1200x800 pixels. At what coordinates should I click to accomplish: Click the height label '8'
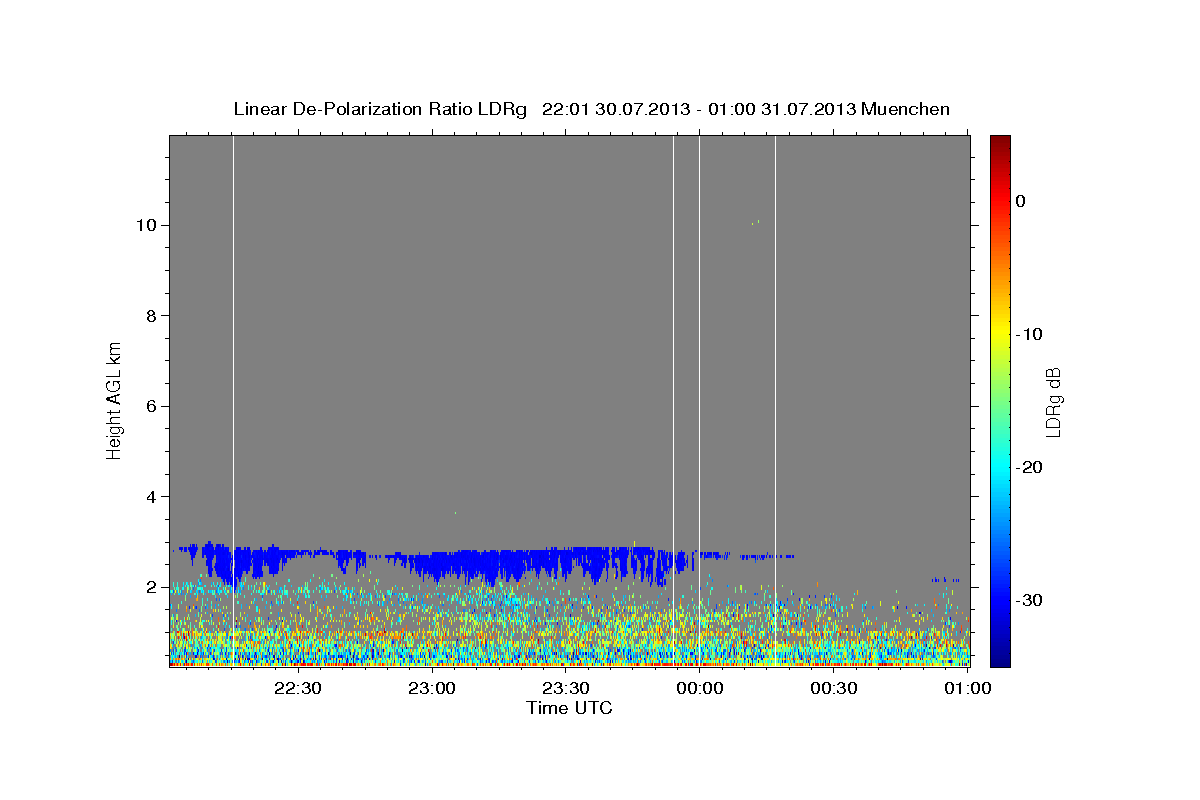[x=151, y=316]
